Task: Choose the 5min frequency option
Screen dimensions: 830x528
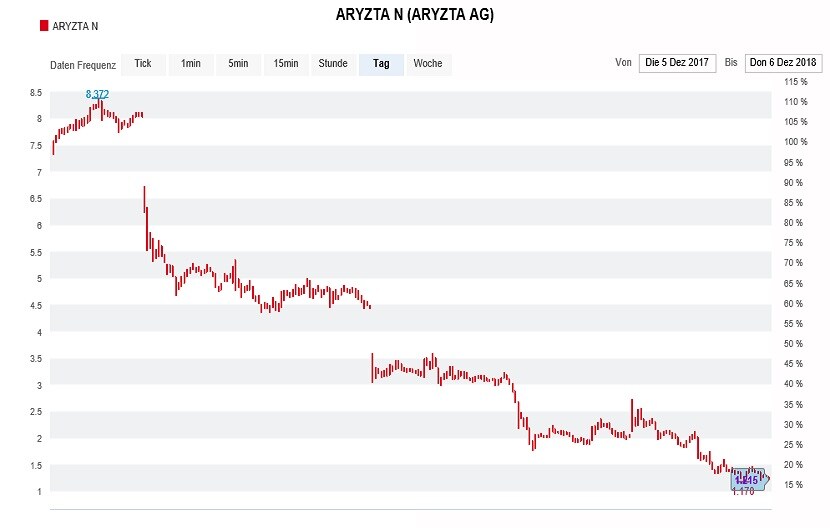Action: [238, 64]
